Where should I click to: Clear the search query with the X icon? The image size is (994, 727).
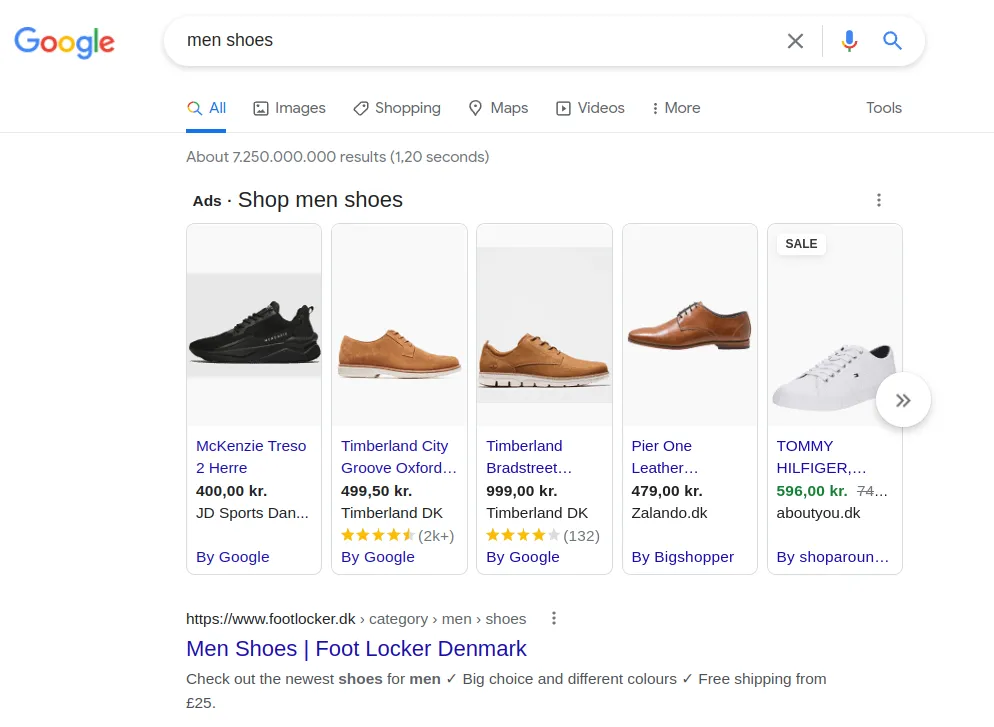pyautogui.click(x=795, y=41)
